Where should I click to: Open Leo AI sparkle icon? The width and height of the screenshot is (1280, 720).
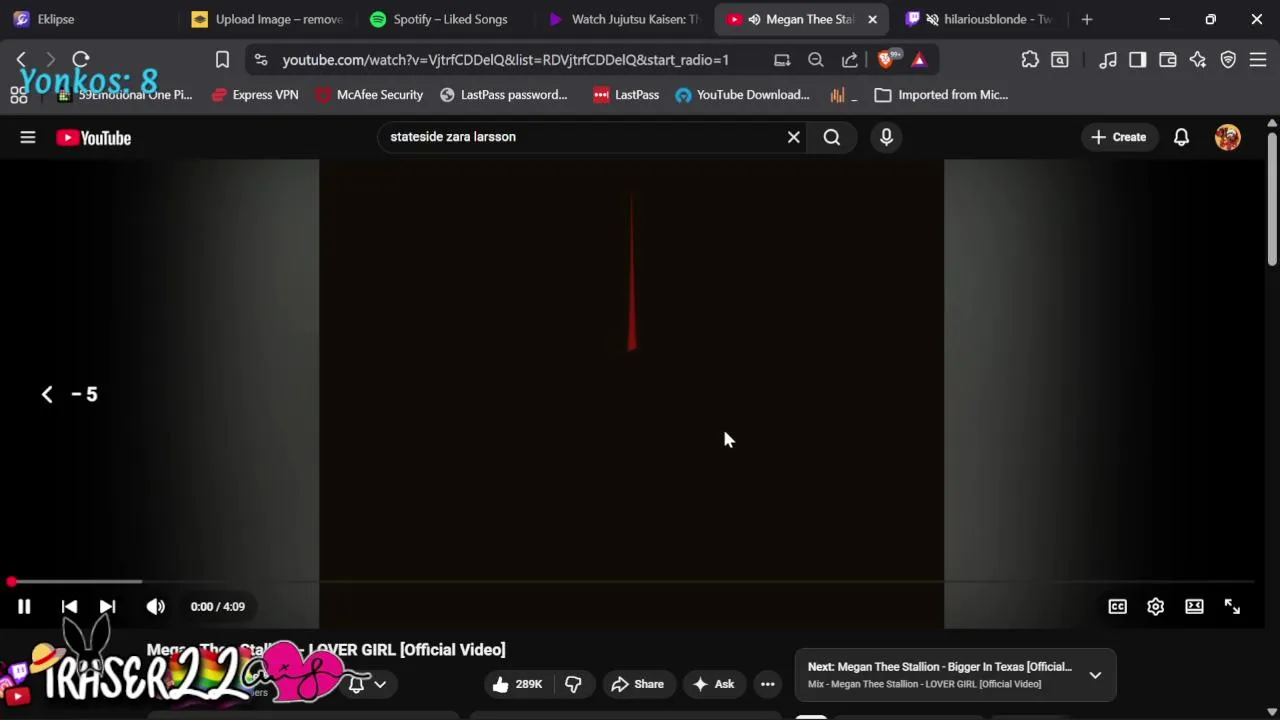coord(1198,60)
